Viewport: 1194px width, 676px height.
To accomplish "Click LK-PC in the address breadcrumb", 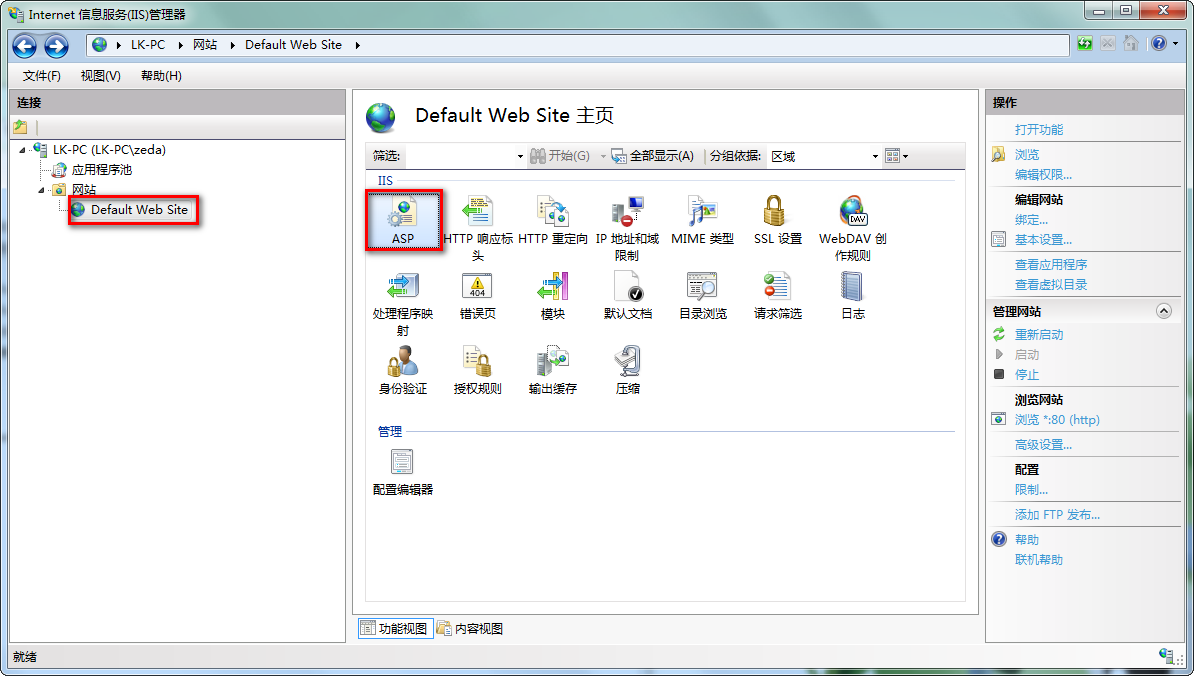I will click(x=148, y=45).
